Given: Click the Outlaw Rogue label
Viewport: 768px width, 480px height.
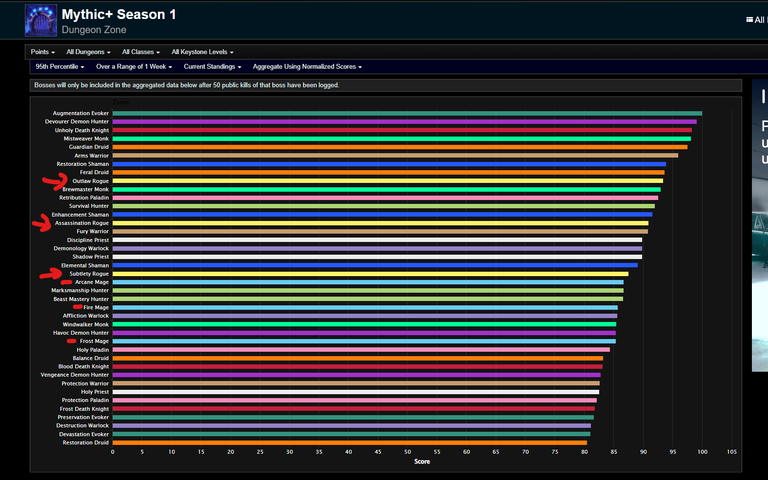Looking at the screenshot, I should 91,181.
